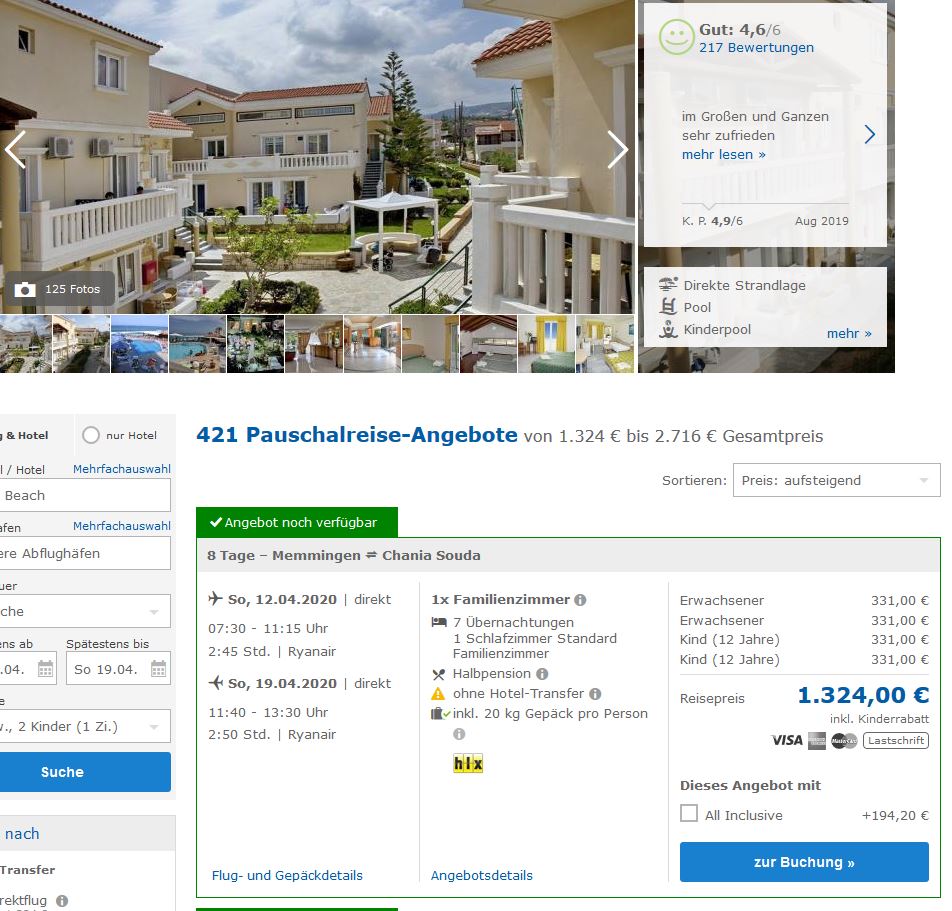Viewport: 952px width, 911px height.
Task: Open the 217 Bewertungen link
Action: point(756,47)
